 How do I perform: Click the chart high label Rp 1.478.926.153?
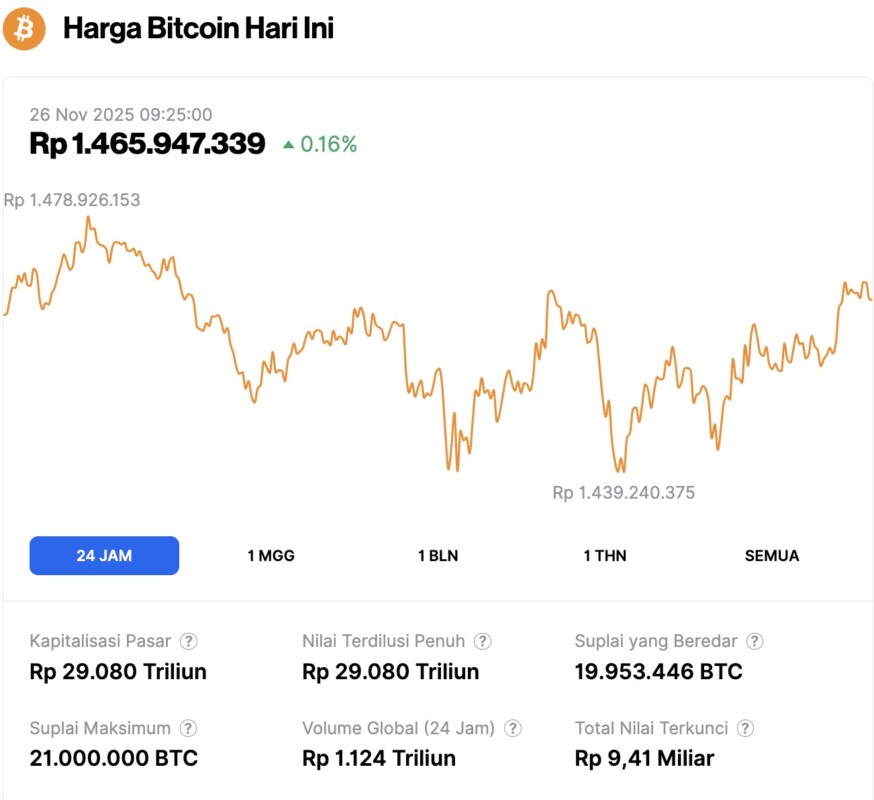coord(72,200)
